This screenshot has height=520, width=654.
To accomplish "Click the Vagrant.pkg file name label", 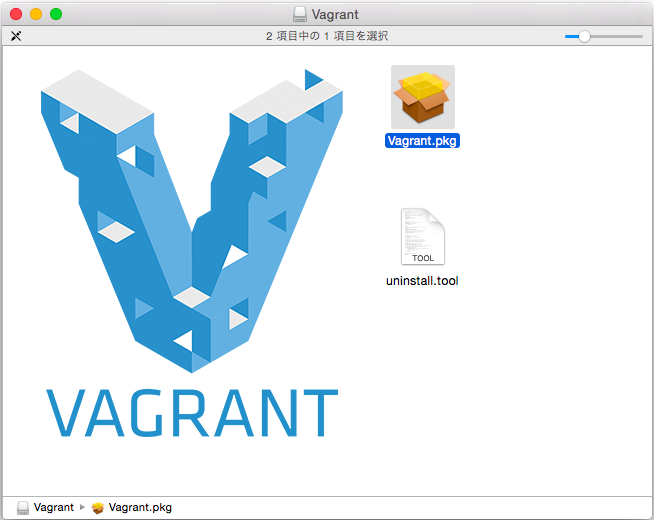I will pyautogui.click(x=422, y=141).
